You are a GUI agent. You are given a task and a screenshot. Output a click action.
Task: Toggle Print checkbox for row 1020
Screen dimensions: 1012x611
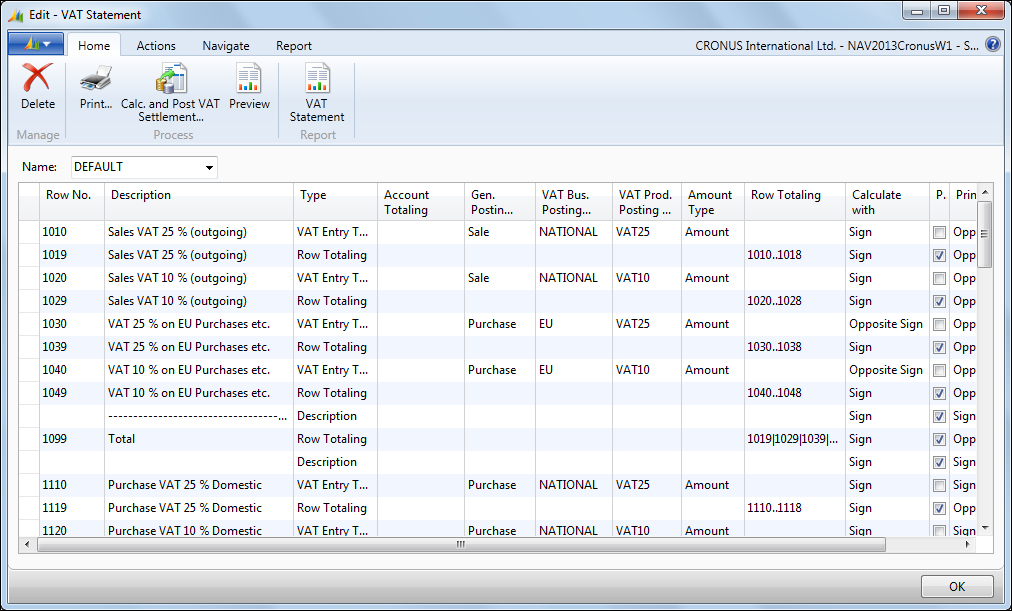click(939, 278)
